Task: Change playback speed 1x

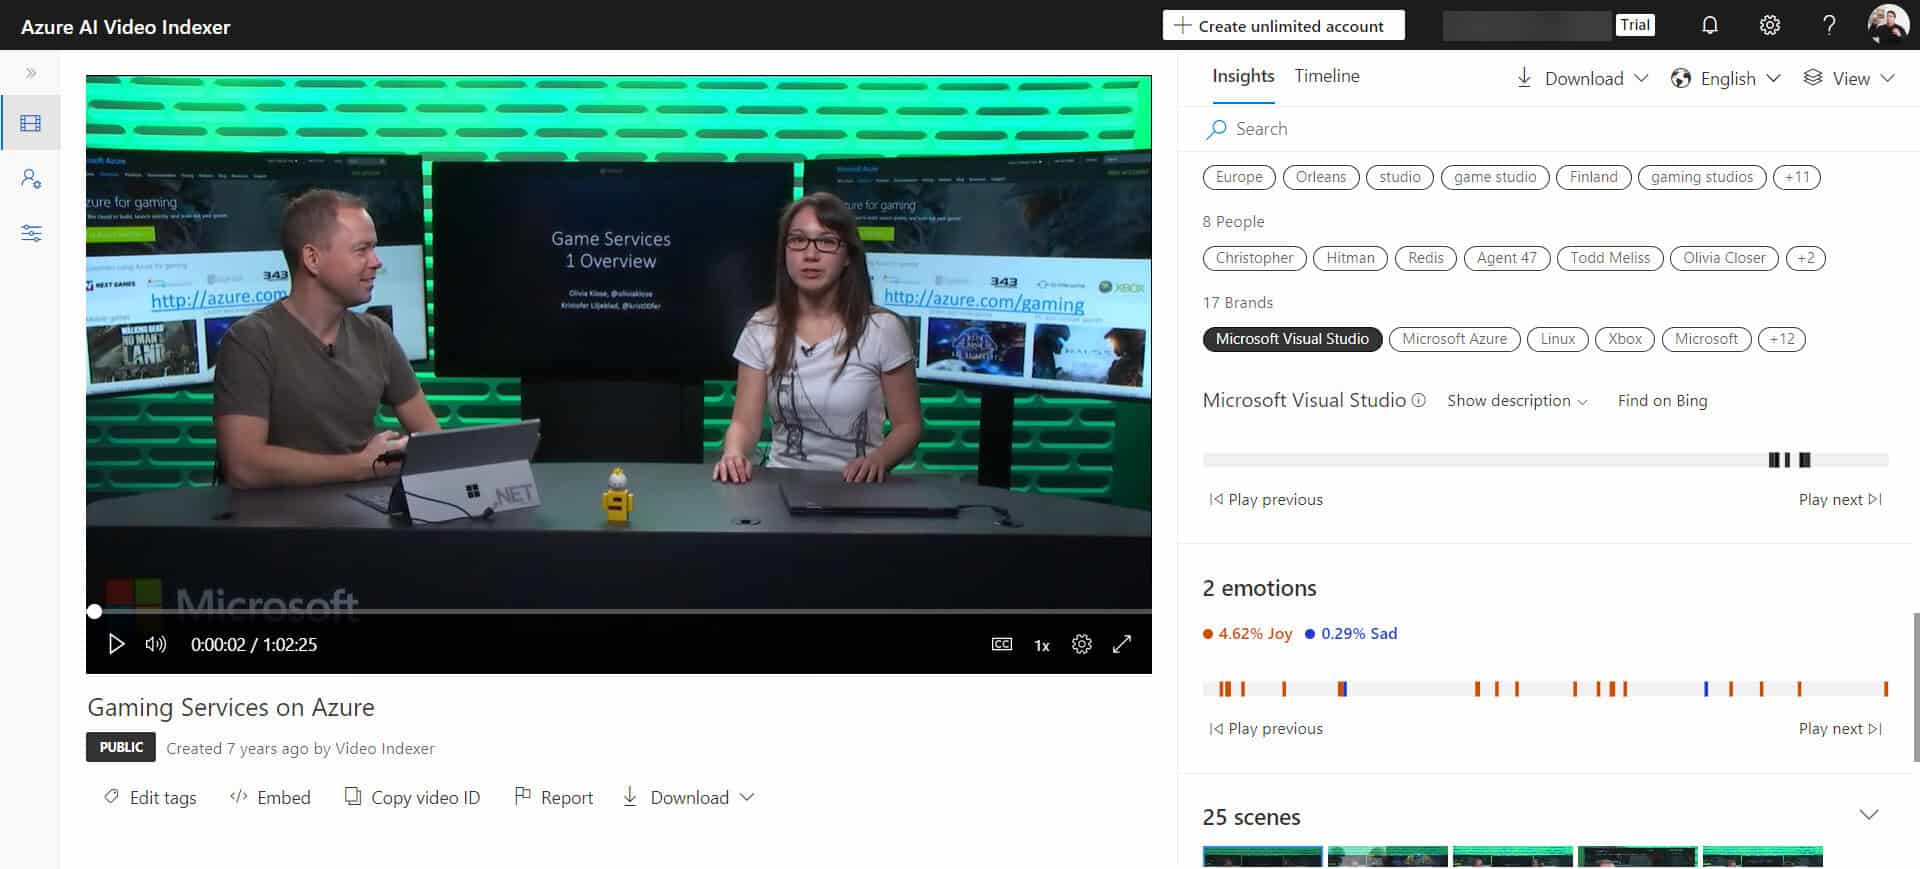Action: tap(1042, 645)
